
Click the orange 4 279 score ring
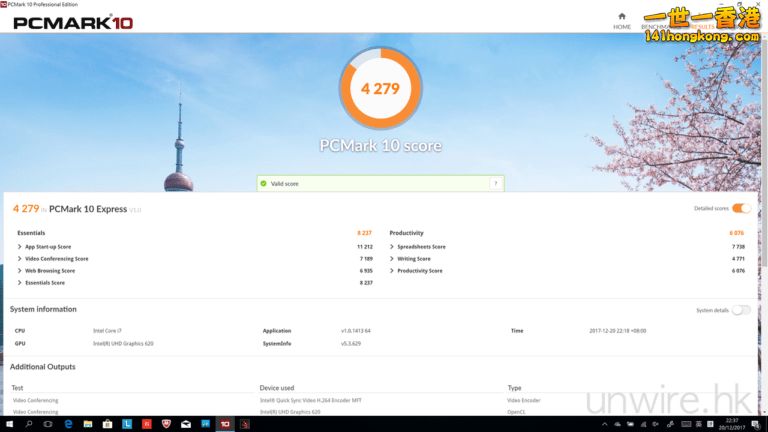(381, 88)
